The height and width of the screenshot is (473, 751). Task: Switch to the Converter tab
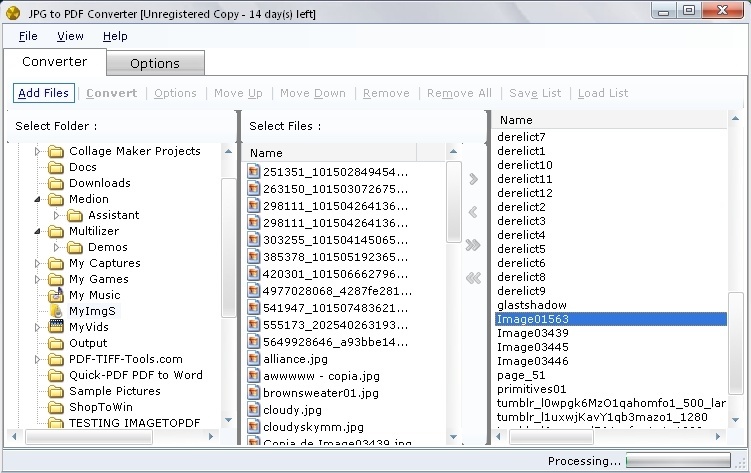[x=55, y=62]
